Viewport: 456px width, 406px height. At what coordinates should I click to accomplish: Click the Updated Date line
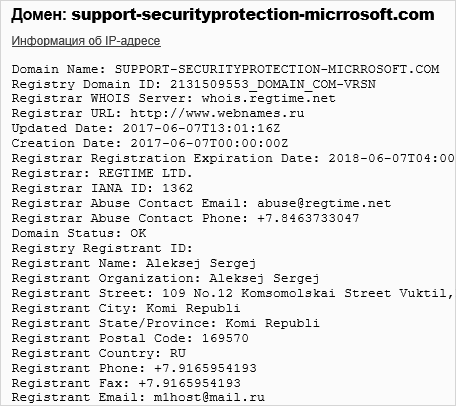(x=146, y=129)
